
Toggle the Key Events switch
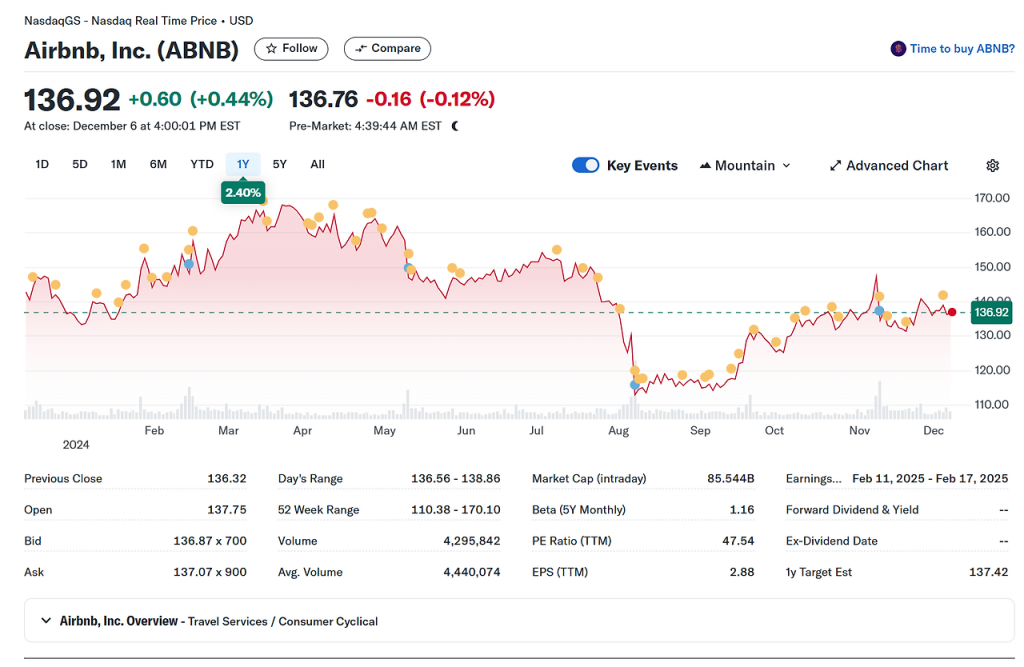click(585, 165)
